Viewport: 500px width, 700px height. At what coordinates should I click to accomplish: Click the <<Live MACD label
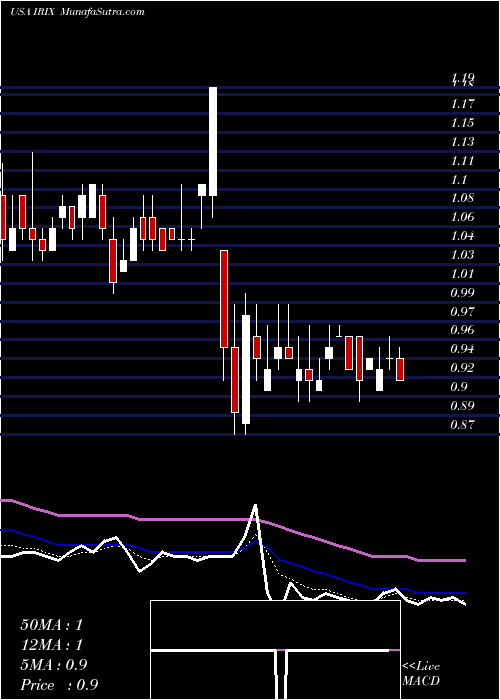[421, 674]
